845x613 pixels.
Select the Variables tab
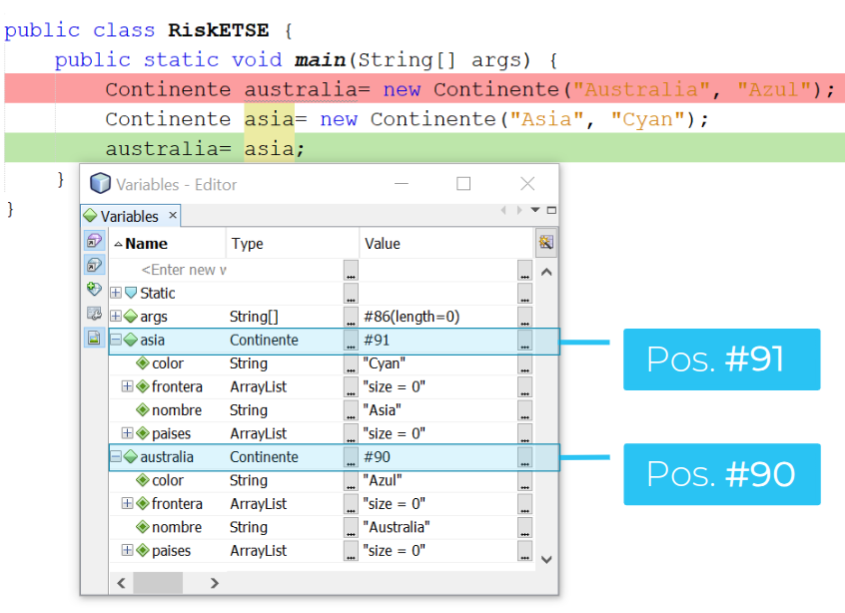[x=128, y=216]
